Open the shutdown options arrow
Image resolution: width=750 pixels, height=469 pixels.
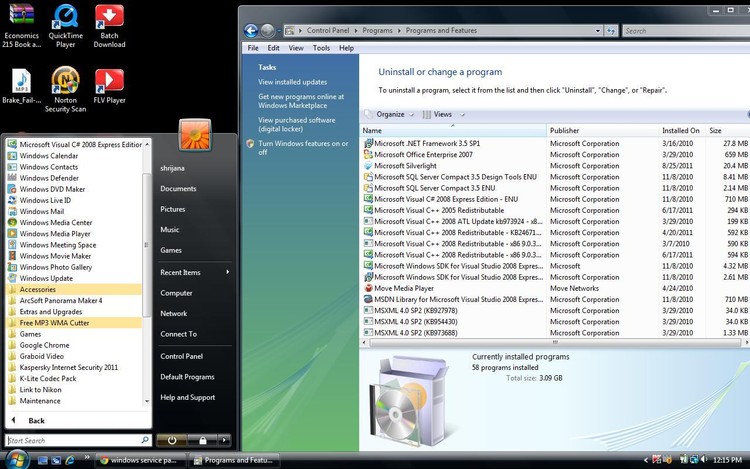(225, 440)
